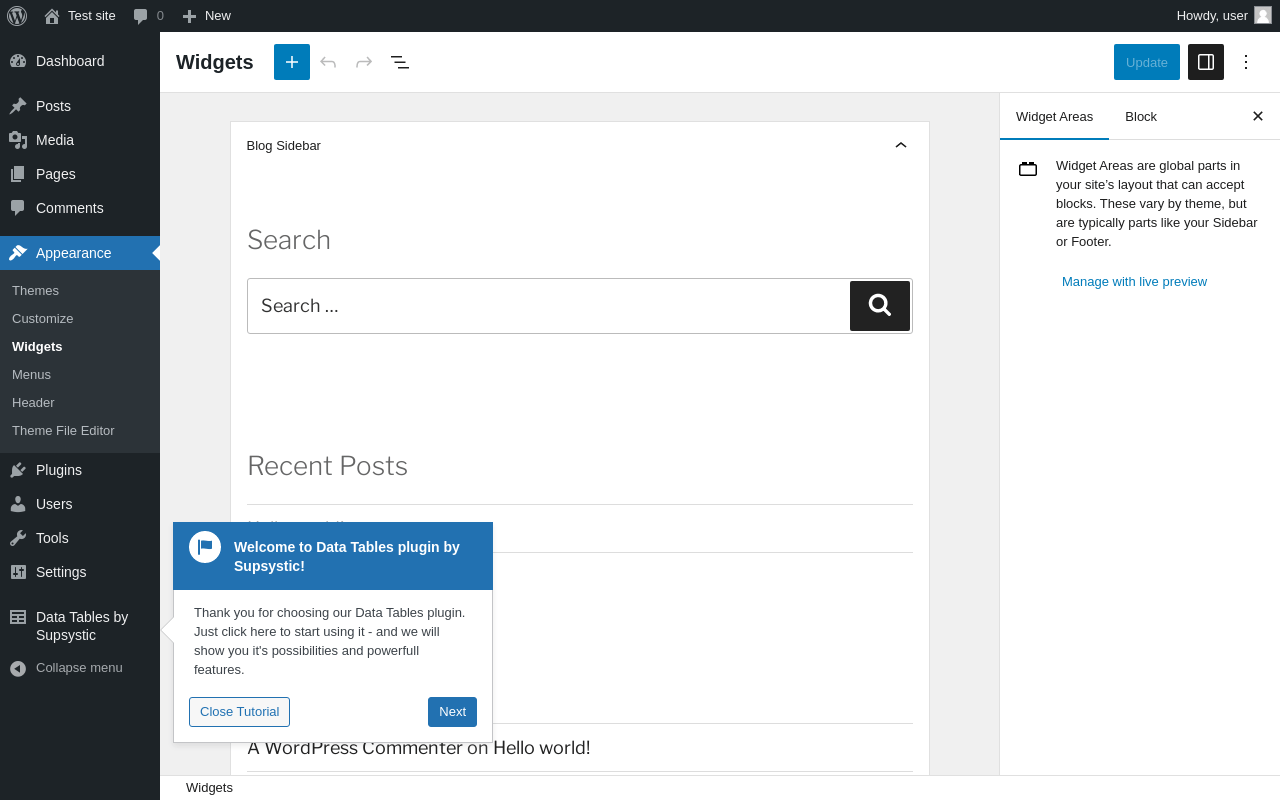Open the New content menu in the admin bar

point(206,16)
